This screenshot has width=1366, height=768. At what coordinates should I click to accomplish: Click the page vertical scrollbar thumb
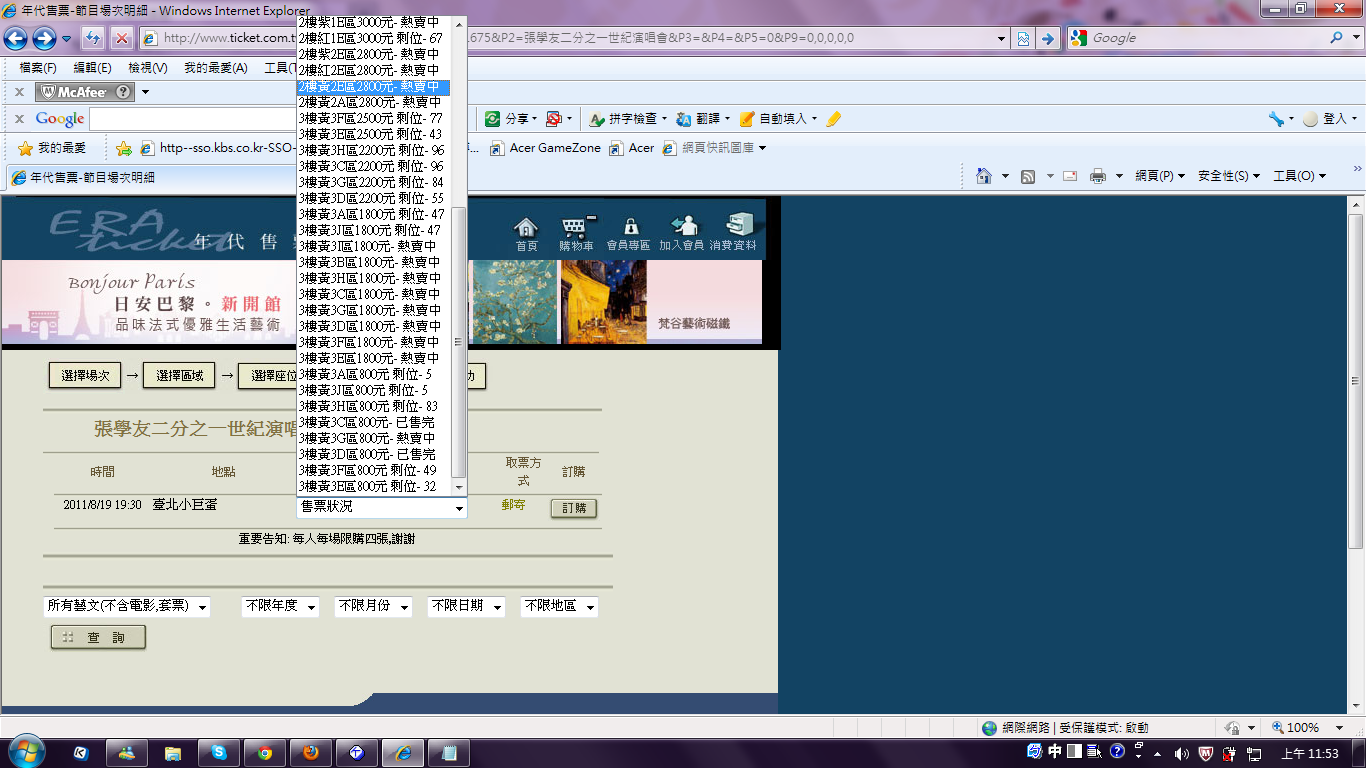click(1356, 380)
